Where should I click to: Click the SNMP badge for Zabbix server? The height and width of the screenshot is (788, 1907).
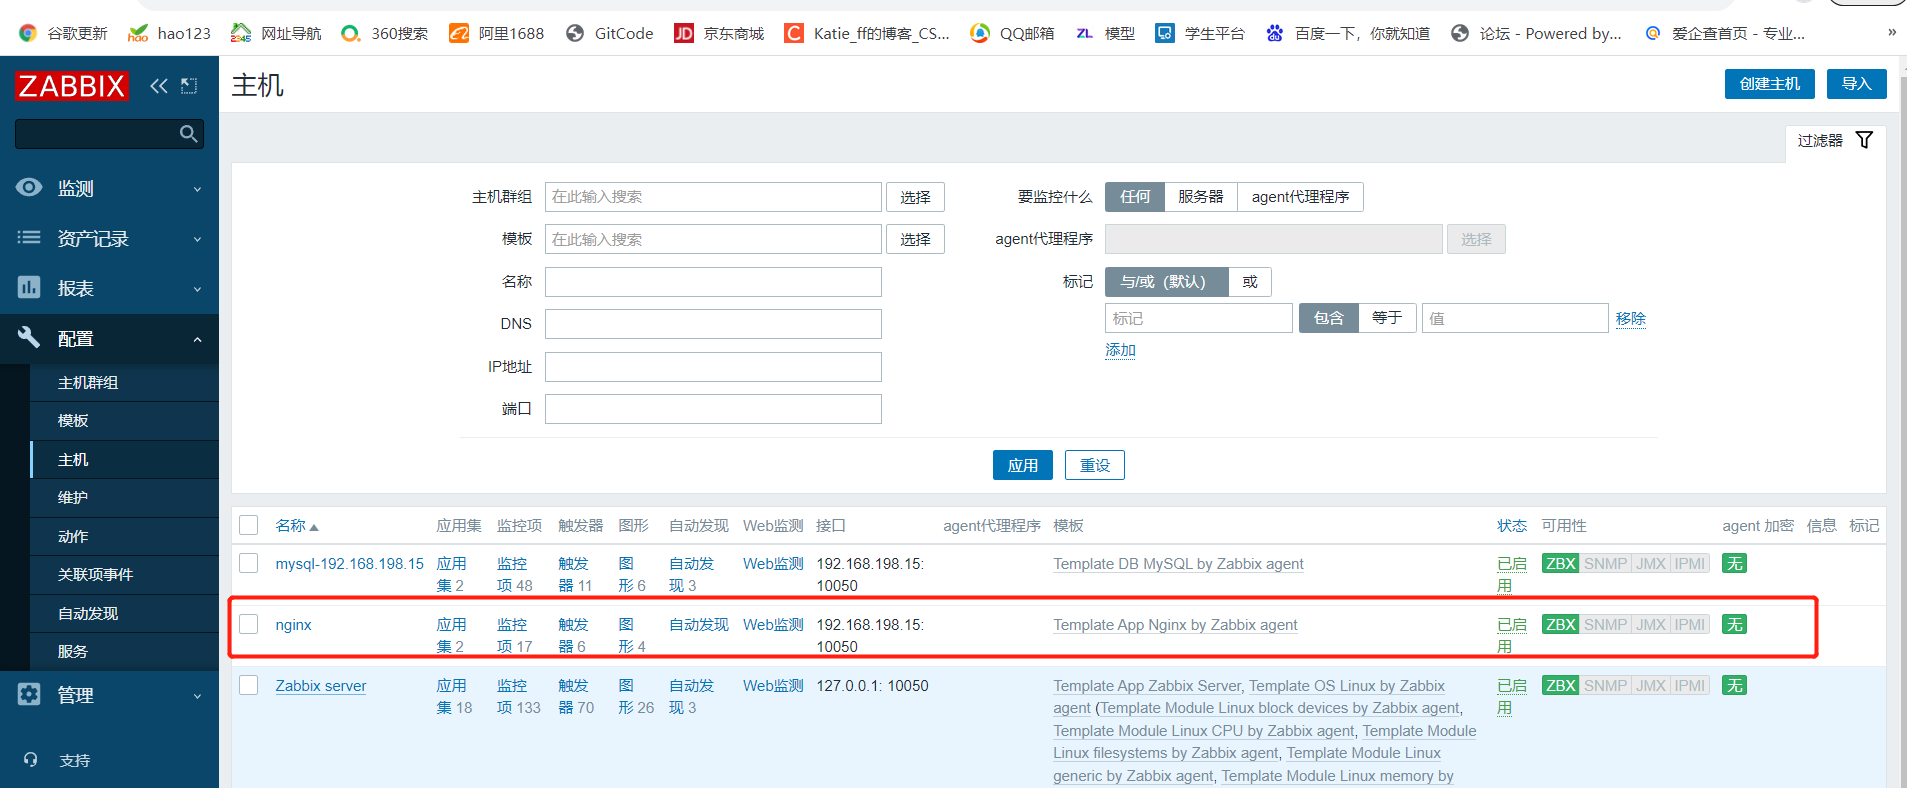[1605, 685]
